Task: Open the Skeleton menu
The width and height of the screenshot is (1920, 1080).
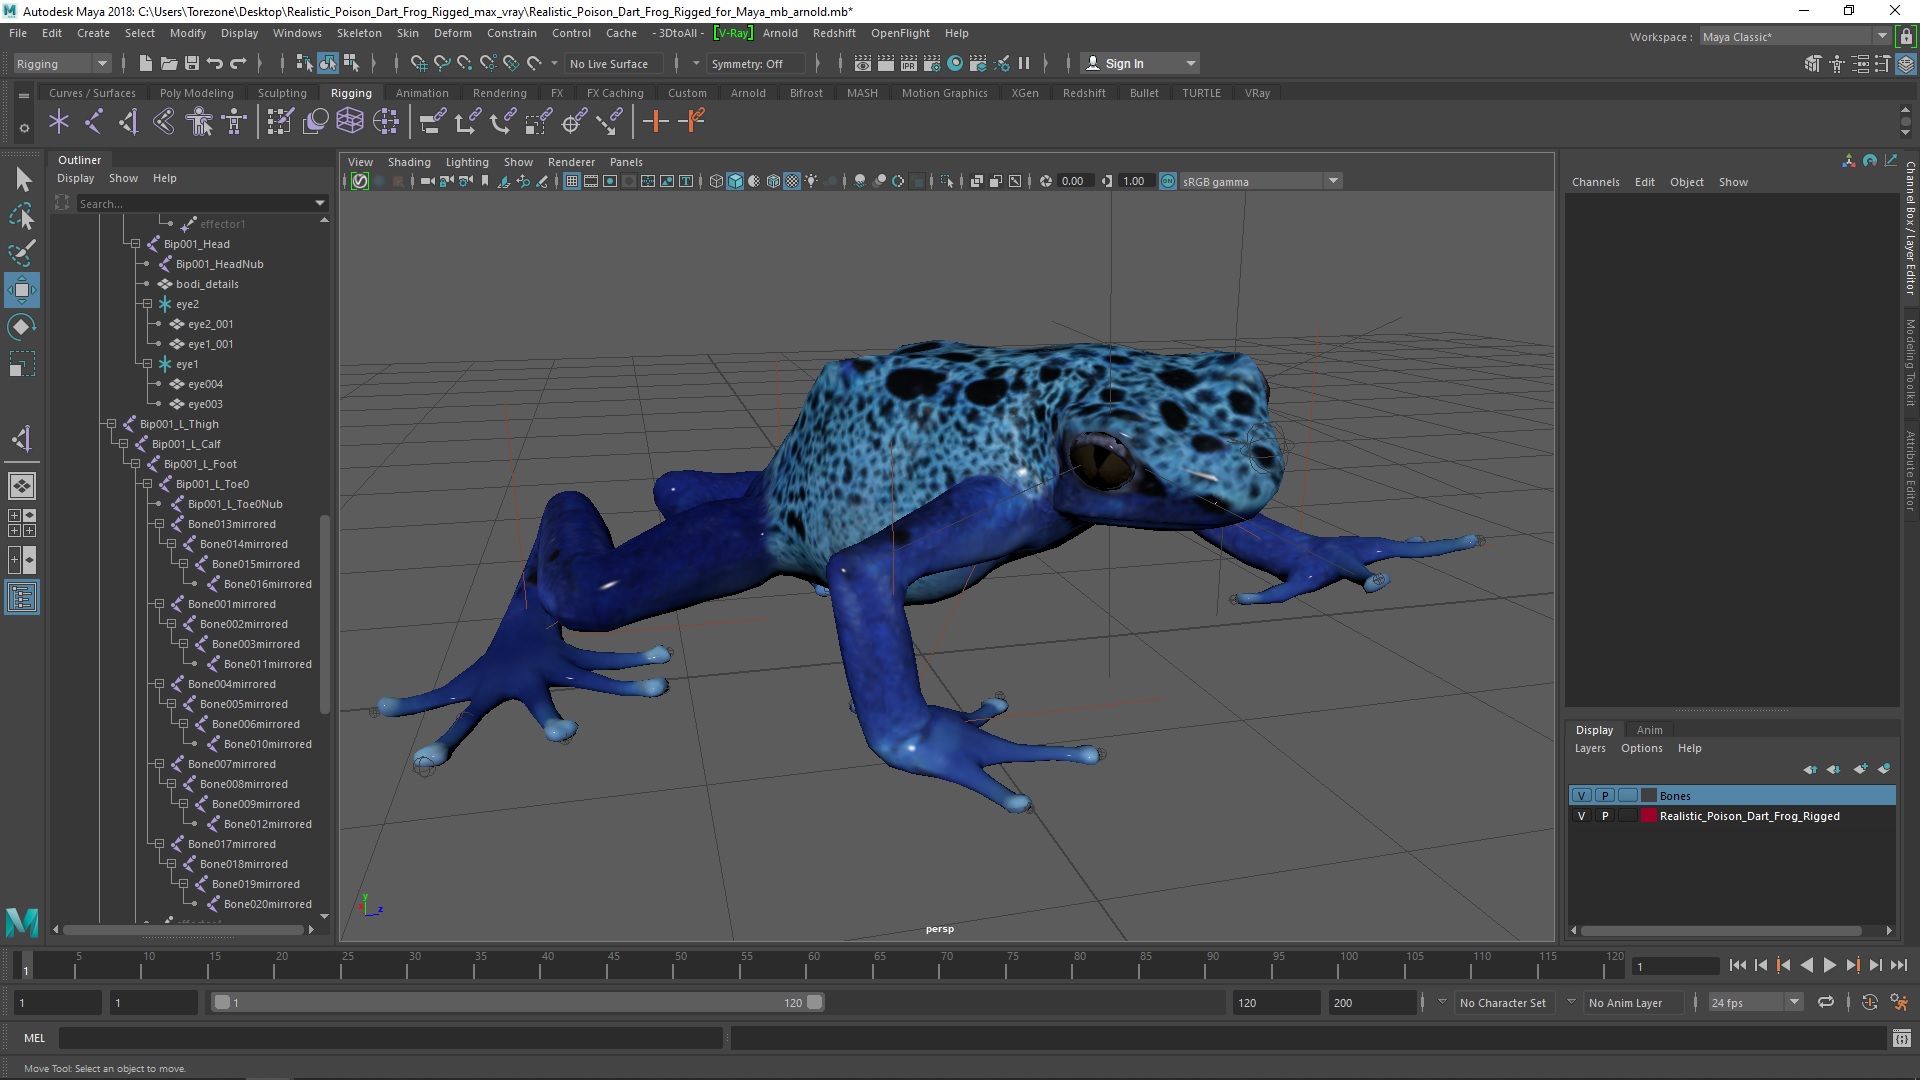Action: 358,33
